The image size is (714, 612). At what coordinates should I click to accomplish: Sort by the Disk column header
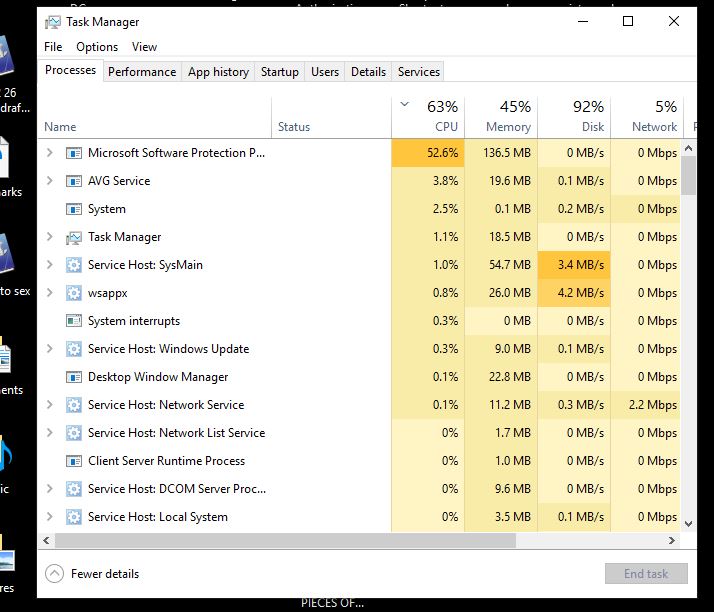(x=574, y=117)
